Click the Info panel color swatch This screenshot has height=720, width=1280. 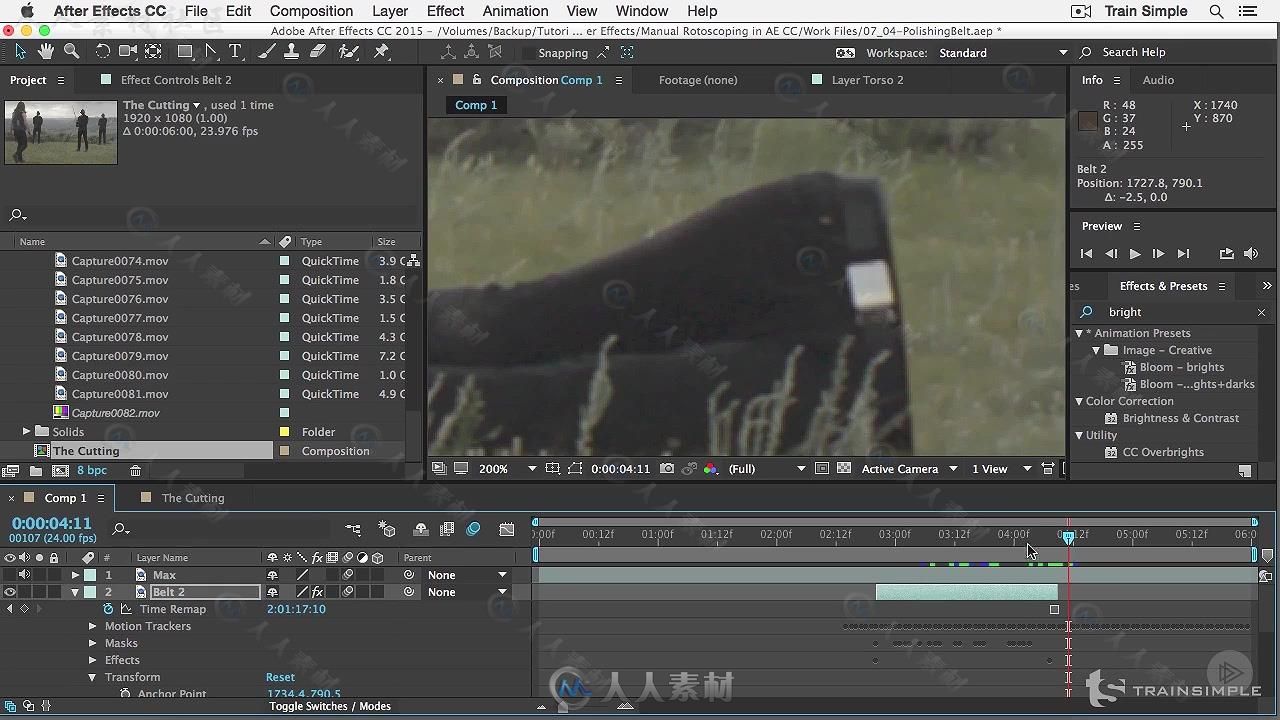click(1087, 123)
